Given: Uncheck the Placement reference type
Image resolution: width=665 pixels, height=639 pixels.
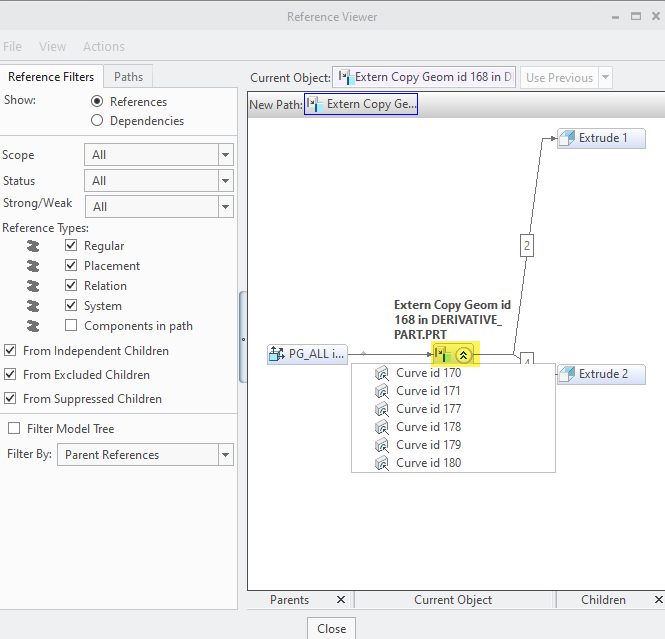Looking at the screenshot, I should click(x=71, y=266).
